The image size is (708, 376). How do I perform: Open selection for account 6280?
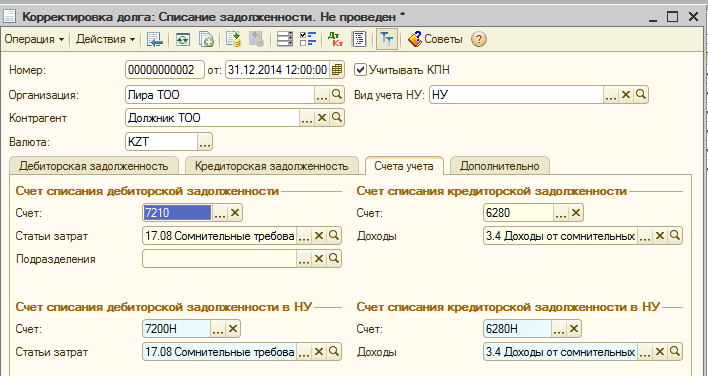pyautogui.click(x=560, y=213)
